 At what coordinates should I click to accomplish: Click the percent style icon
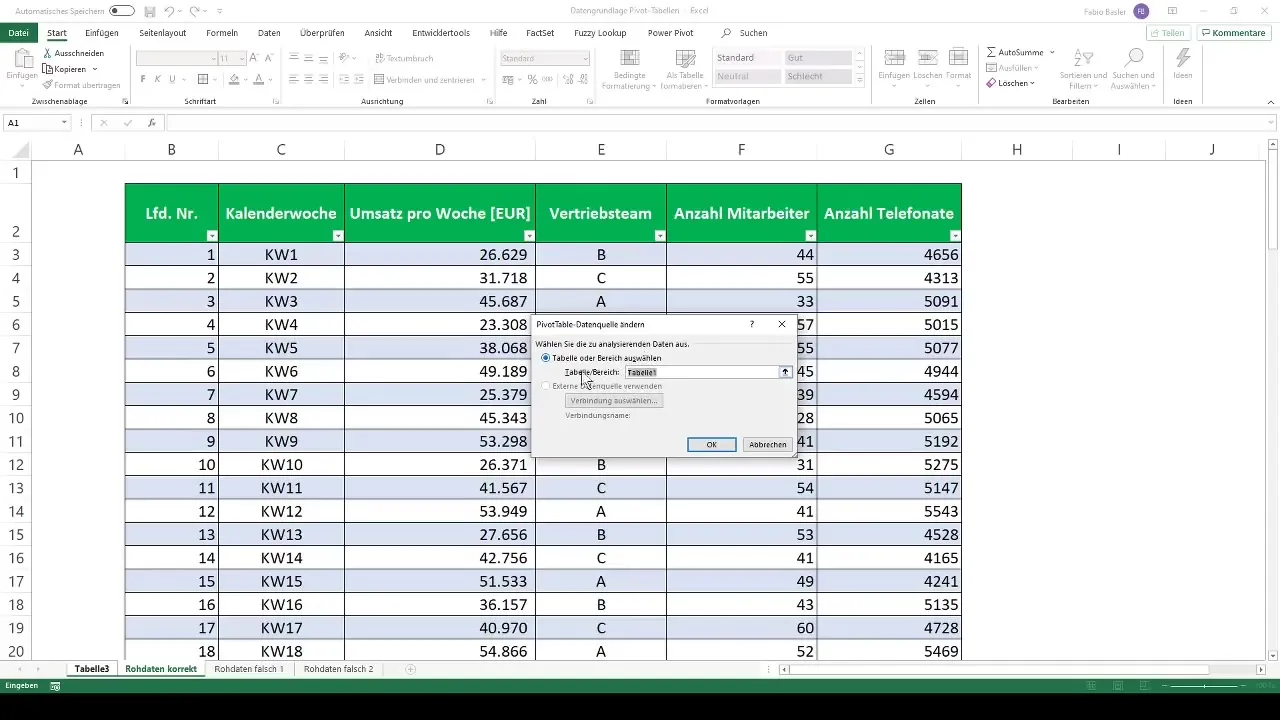coord(532,79)
